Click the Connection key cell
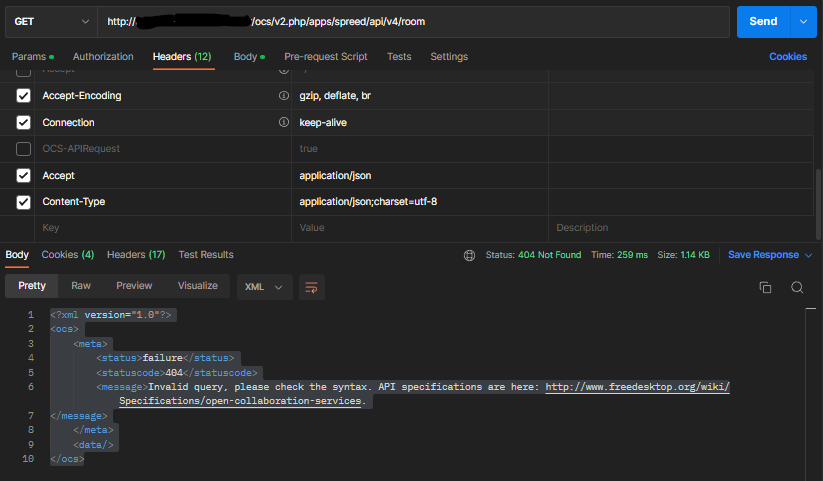 coord(163,122)
